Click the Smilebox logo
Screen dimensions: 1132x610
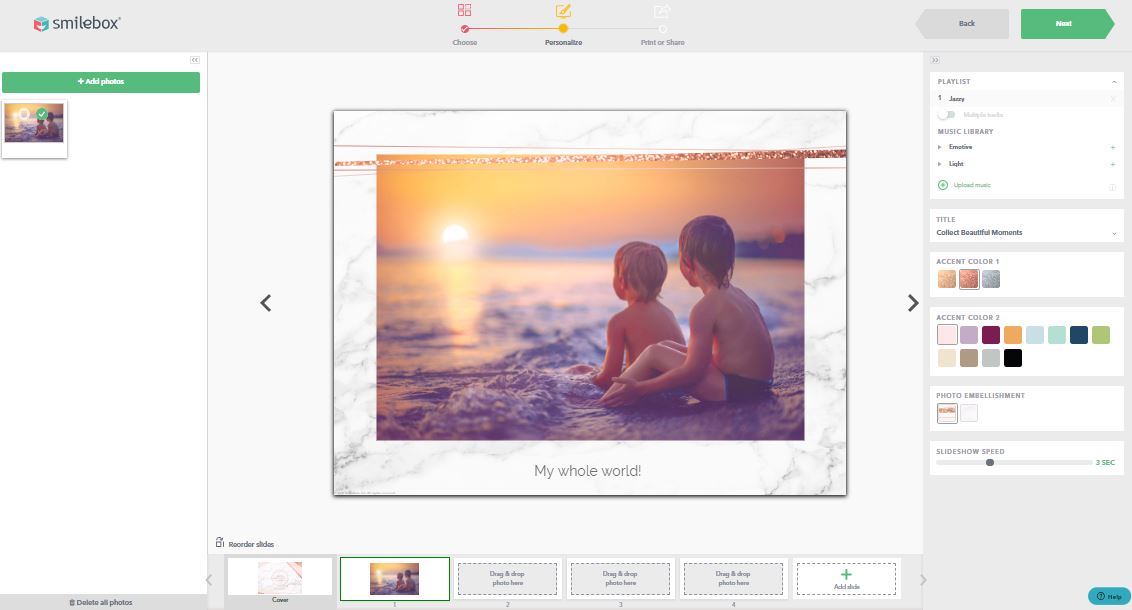[x=77, y=23]
